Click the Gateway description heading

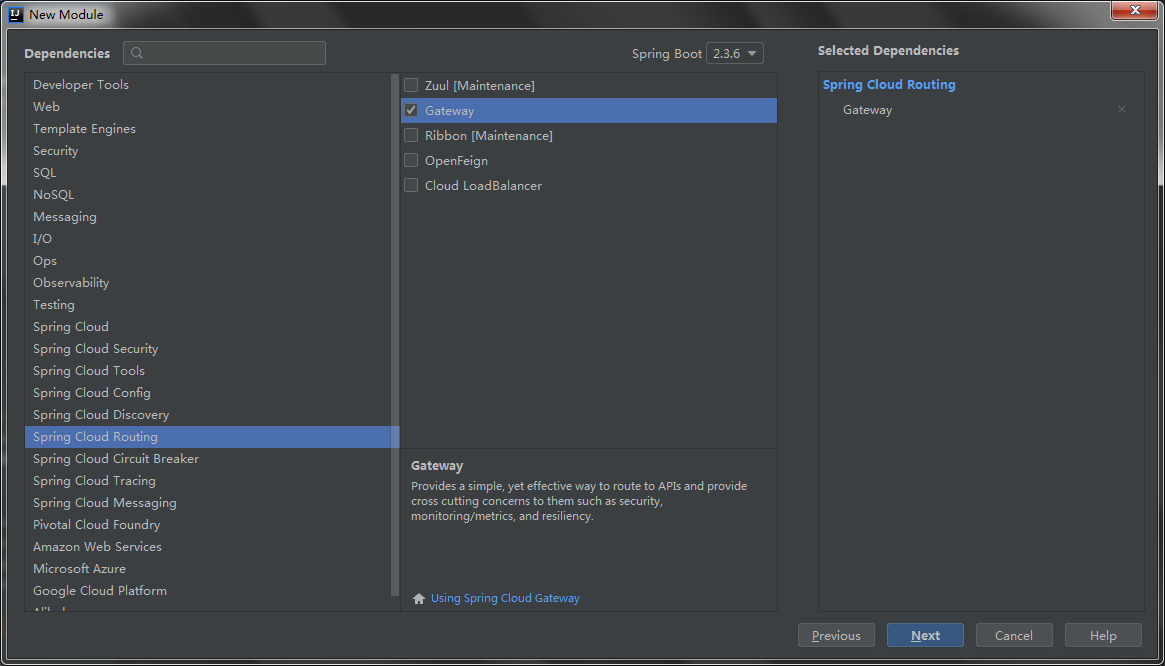pyautogui.click(x=437, y=466)
